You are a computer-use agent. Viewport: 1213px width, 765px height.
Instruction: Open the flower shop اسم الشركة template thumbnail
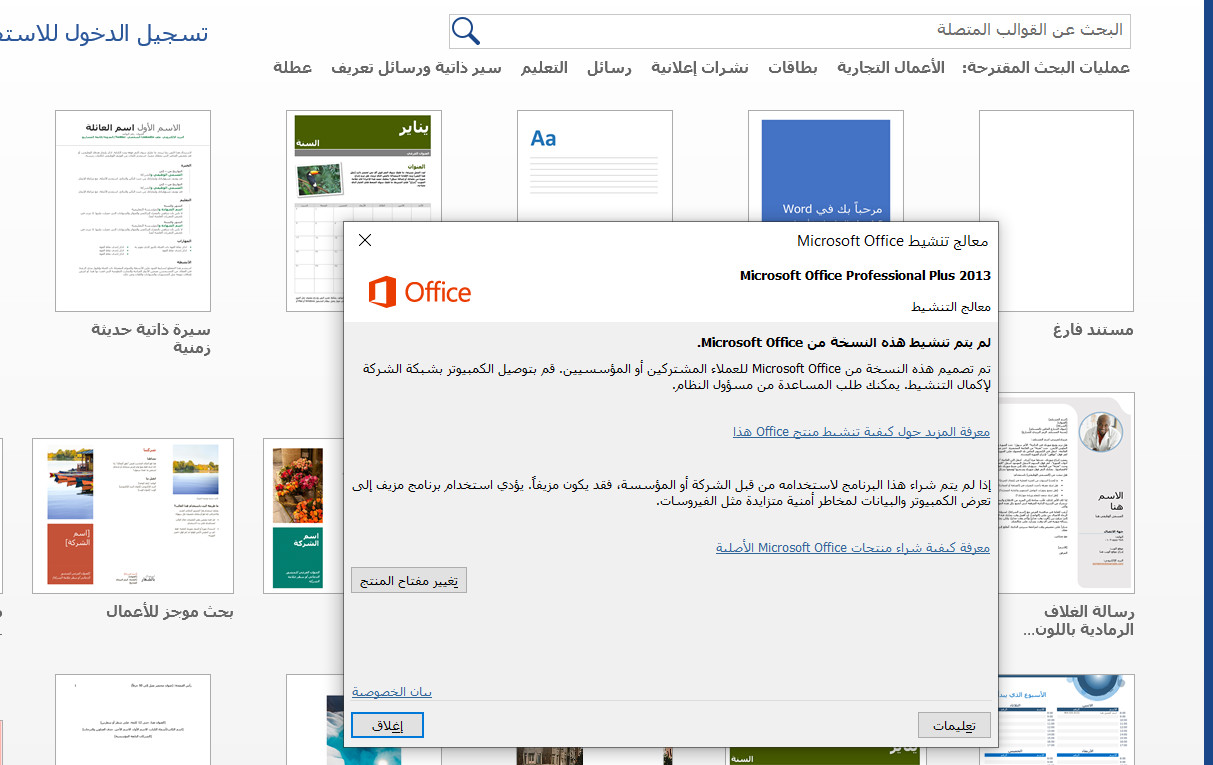click(303, 516)
